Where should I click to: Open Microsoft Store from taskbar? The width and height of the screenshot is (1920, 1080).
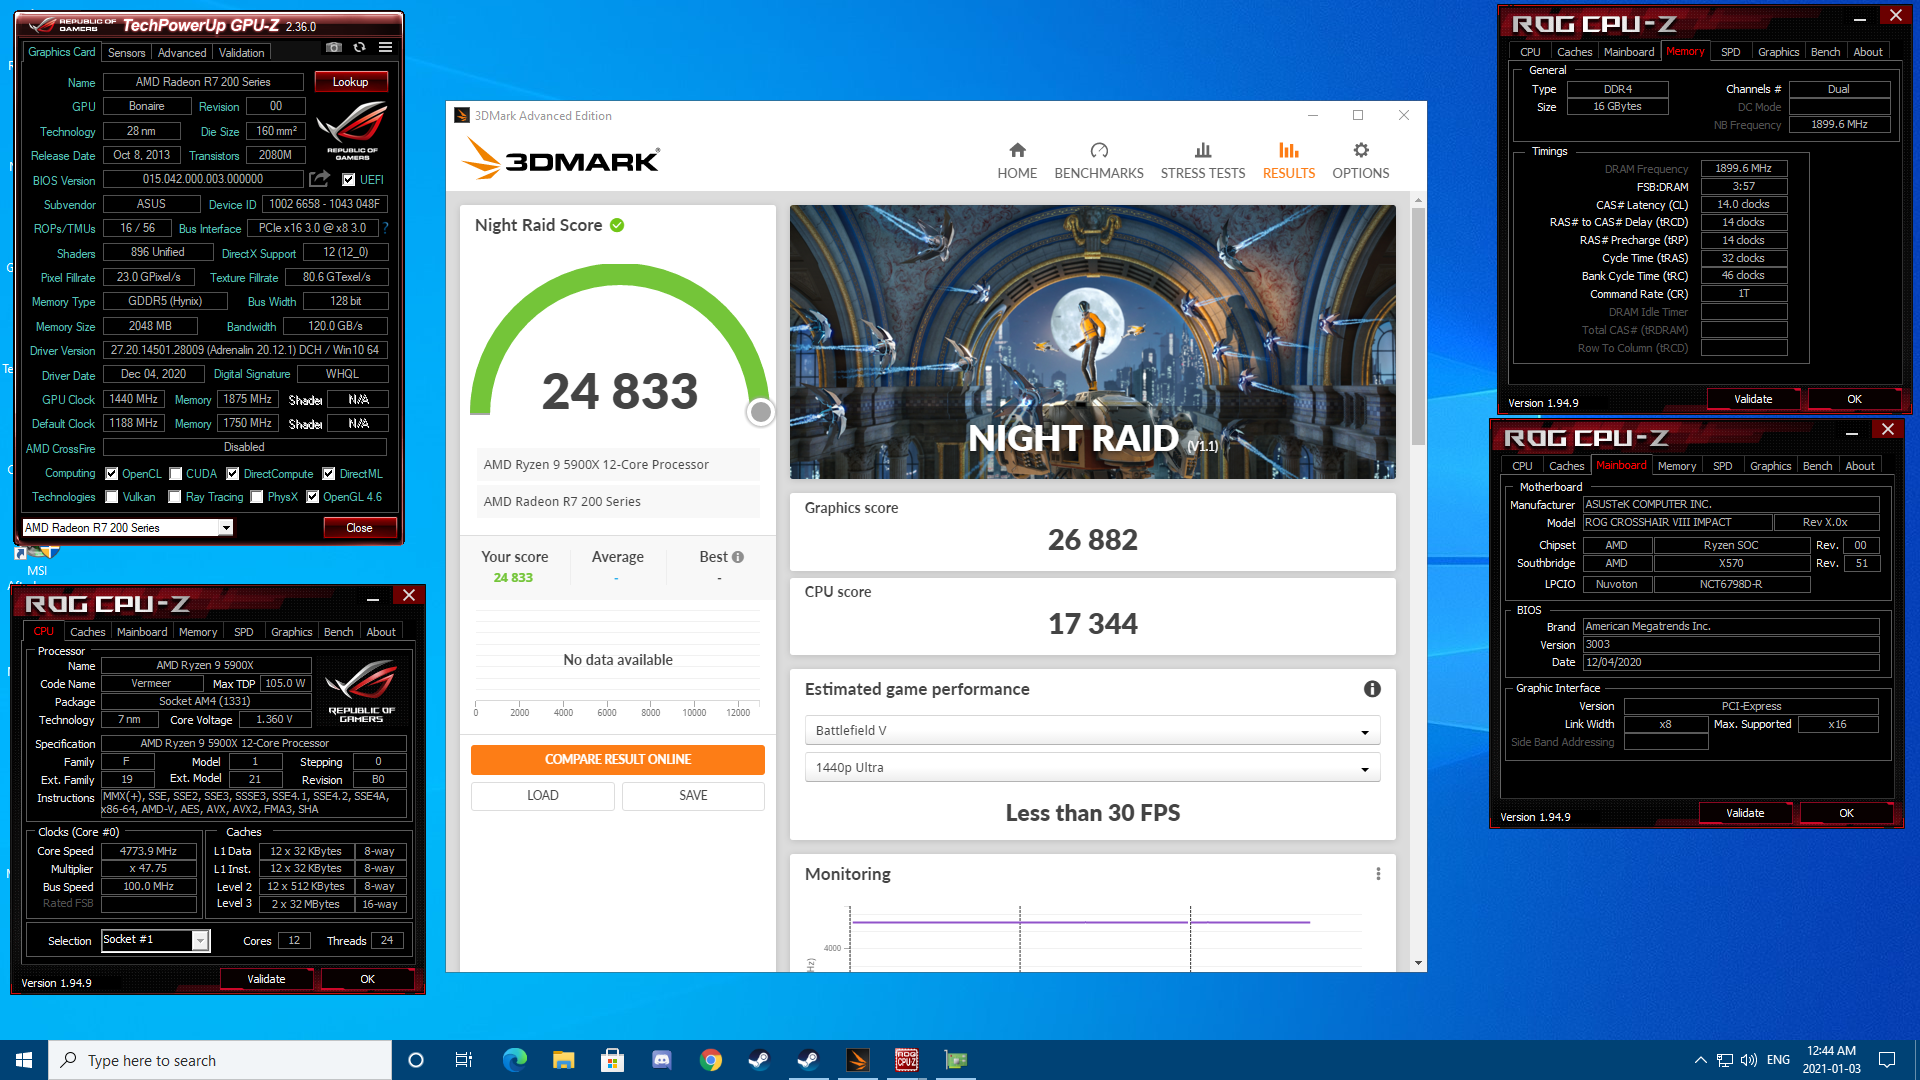coord(612,1060)
